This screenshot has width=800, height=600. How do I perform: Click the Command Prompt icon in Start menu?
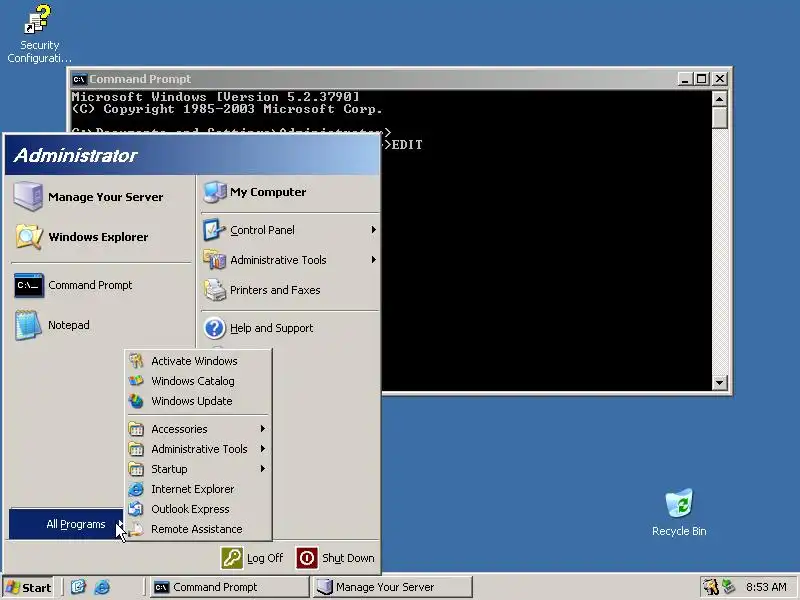pyautogui.click(x=28, y=285)
